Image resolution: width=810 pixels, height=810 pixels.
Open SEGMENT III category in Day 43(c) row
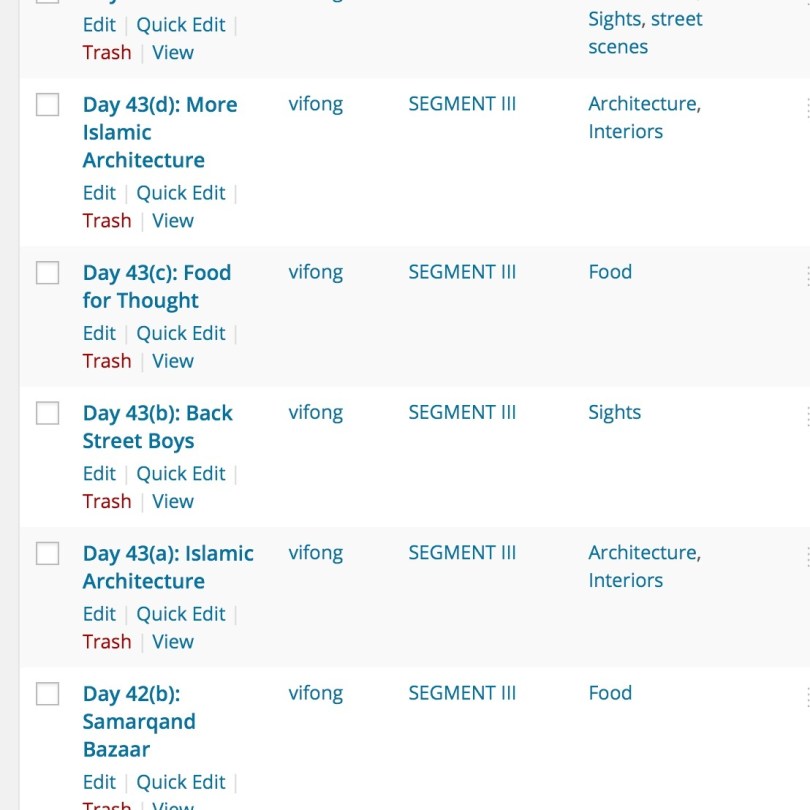[462, 272]
